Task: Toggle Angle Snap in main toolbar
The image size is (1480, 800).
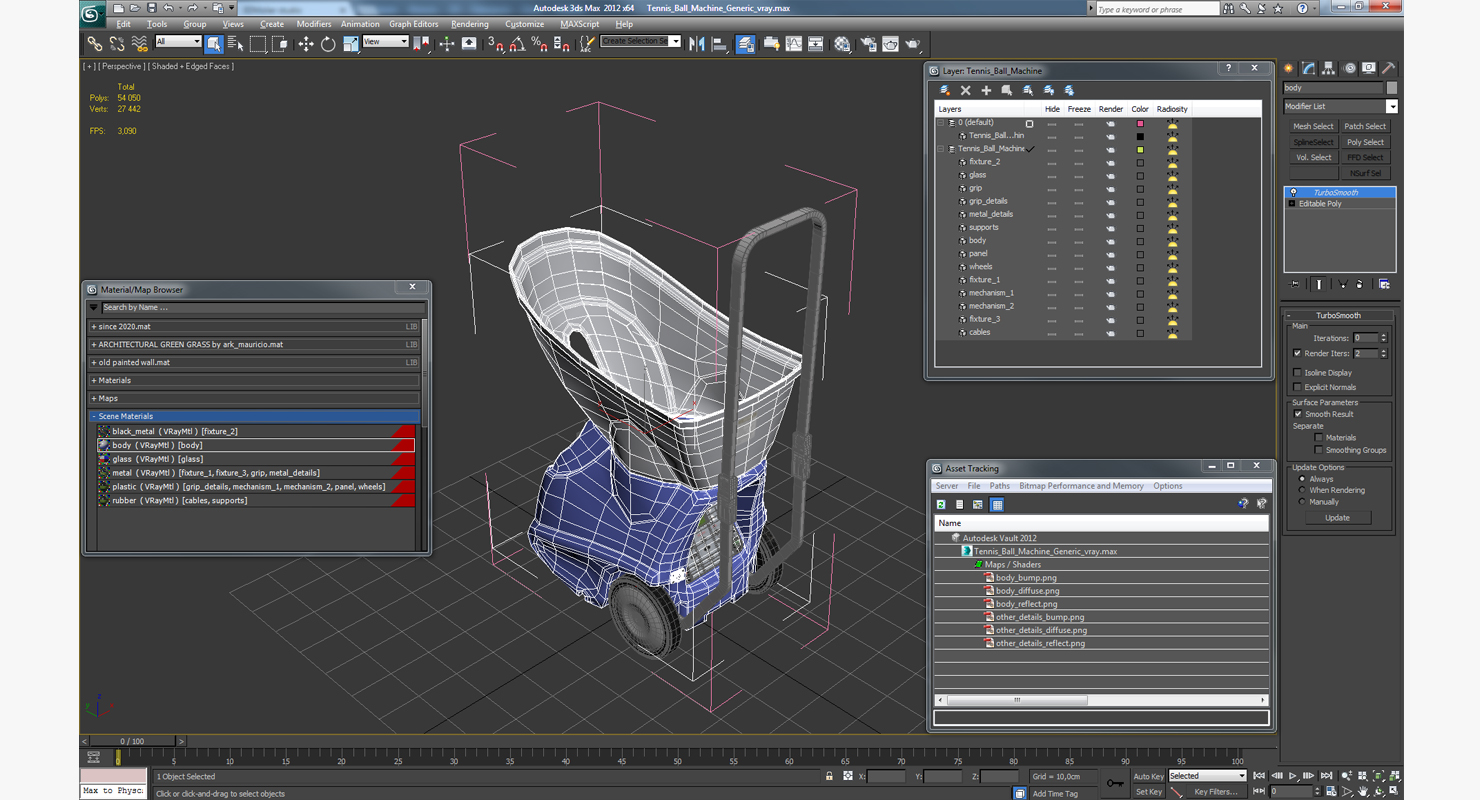Action: pos(517,44)
